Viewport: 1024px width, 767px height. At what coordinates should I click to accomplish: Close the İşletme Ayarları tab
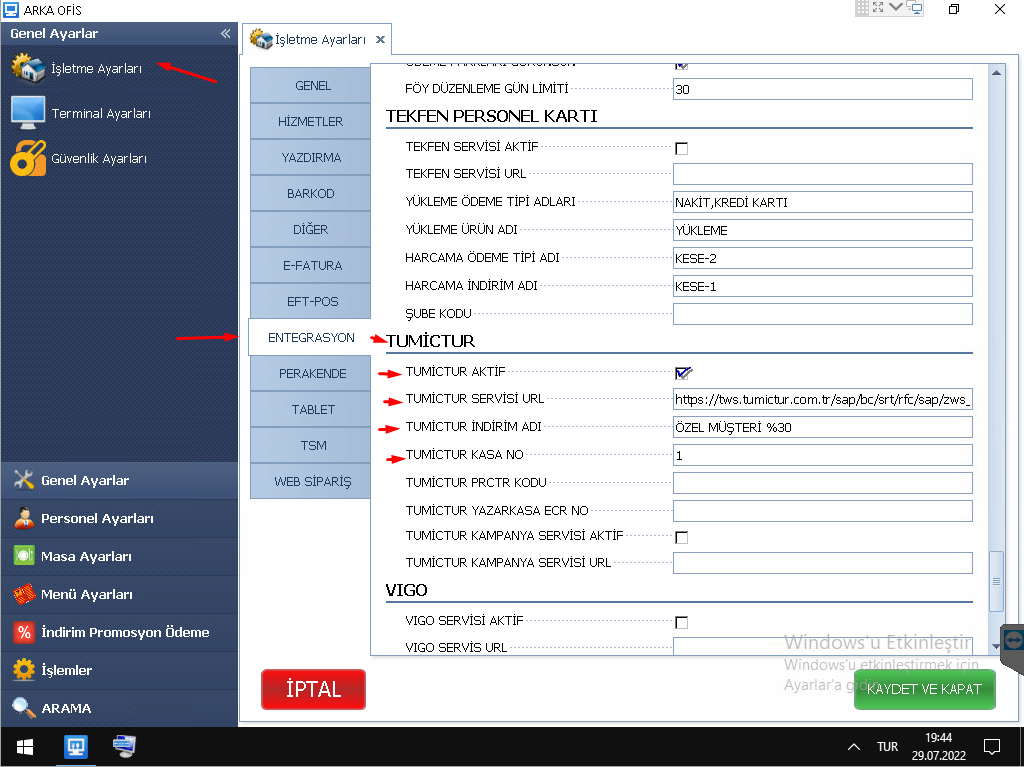380,40
